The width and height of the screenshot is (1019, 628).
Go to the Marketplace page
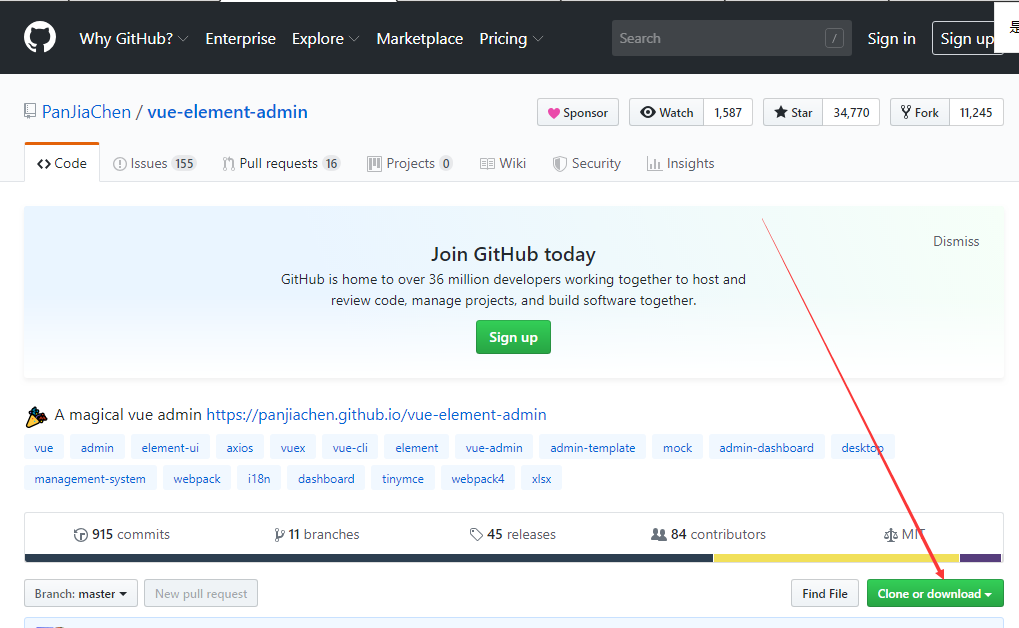[x=420, y=39]
